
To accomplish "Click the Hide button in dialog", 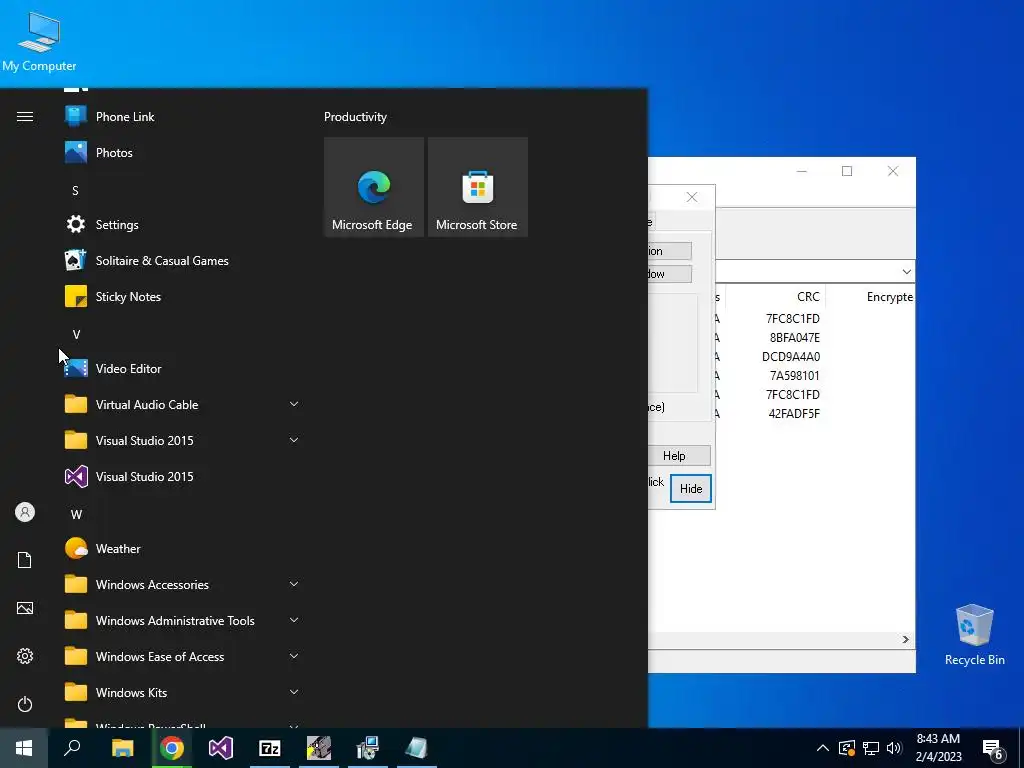I will [691, 488].
